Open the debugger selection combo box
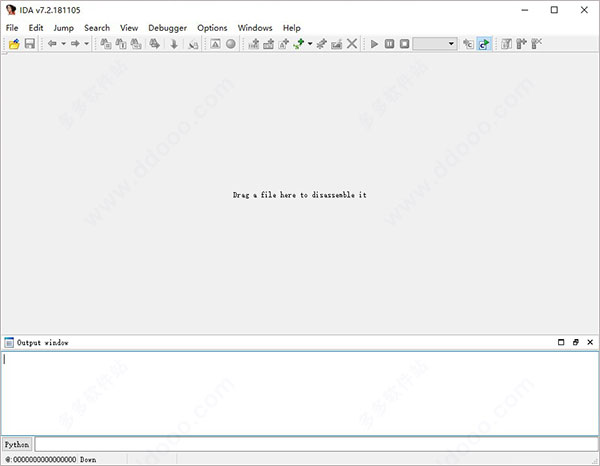Image resolution: width=600 pixels, height=466 pixels. tap(435, 44)
